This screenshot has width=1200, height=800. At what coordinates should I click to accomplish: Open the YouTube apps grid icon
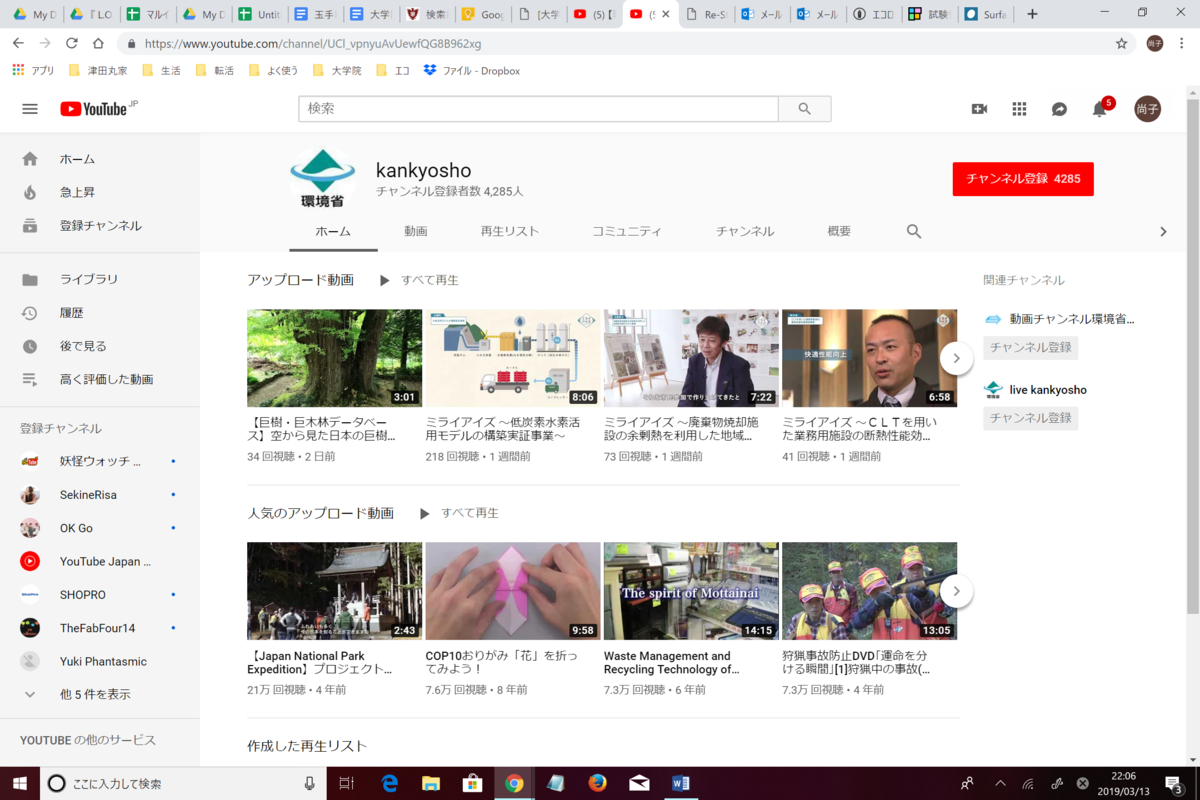pyautogui.click(x=1019, y=109)
